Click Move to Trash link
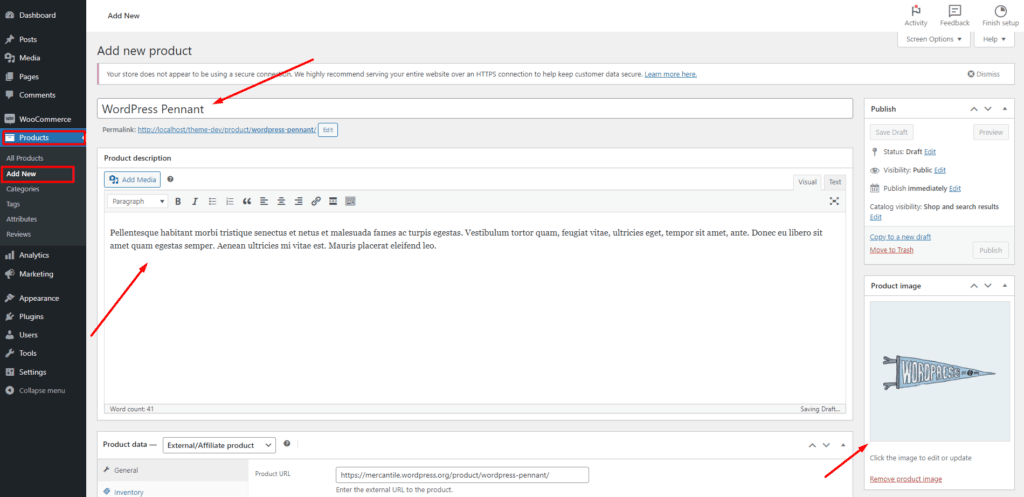Image resolution: width=1024 pixels, height=497 pixels. pyautogui.click(x=891, y=250)
